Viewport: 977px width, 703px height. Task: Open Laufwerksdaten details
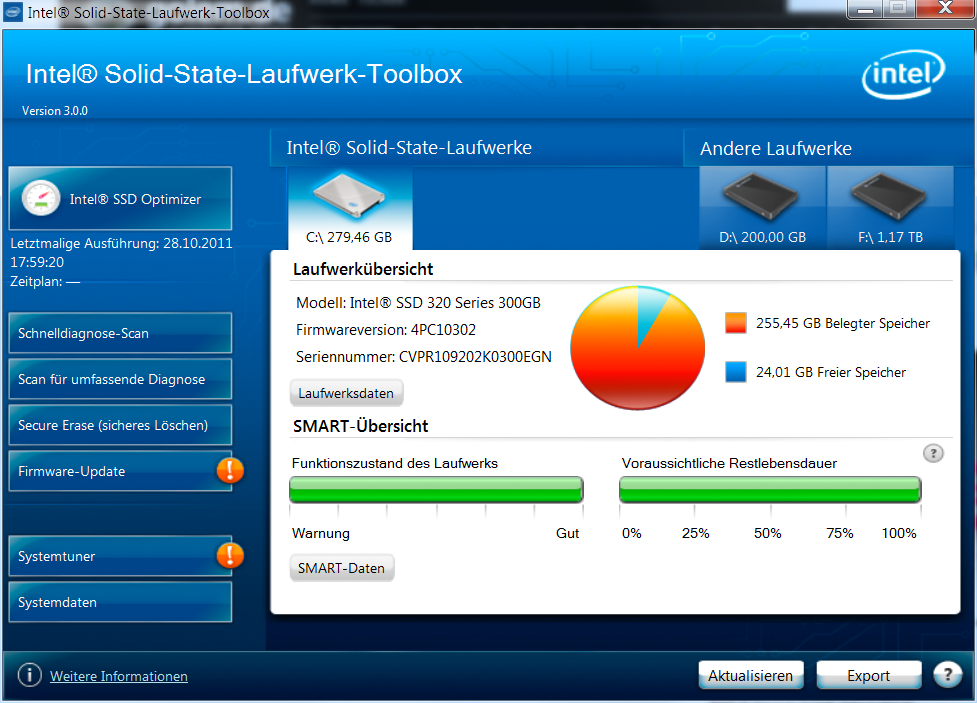346,392
